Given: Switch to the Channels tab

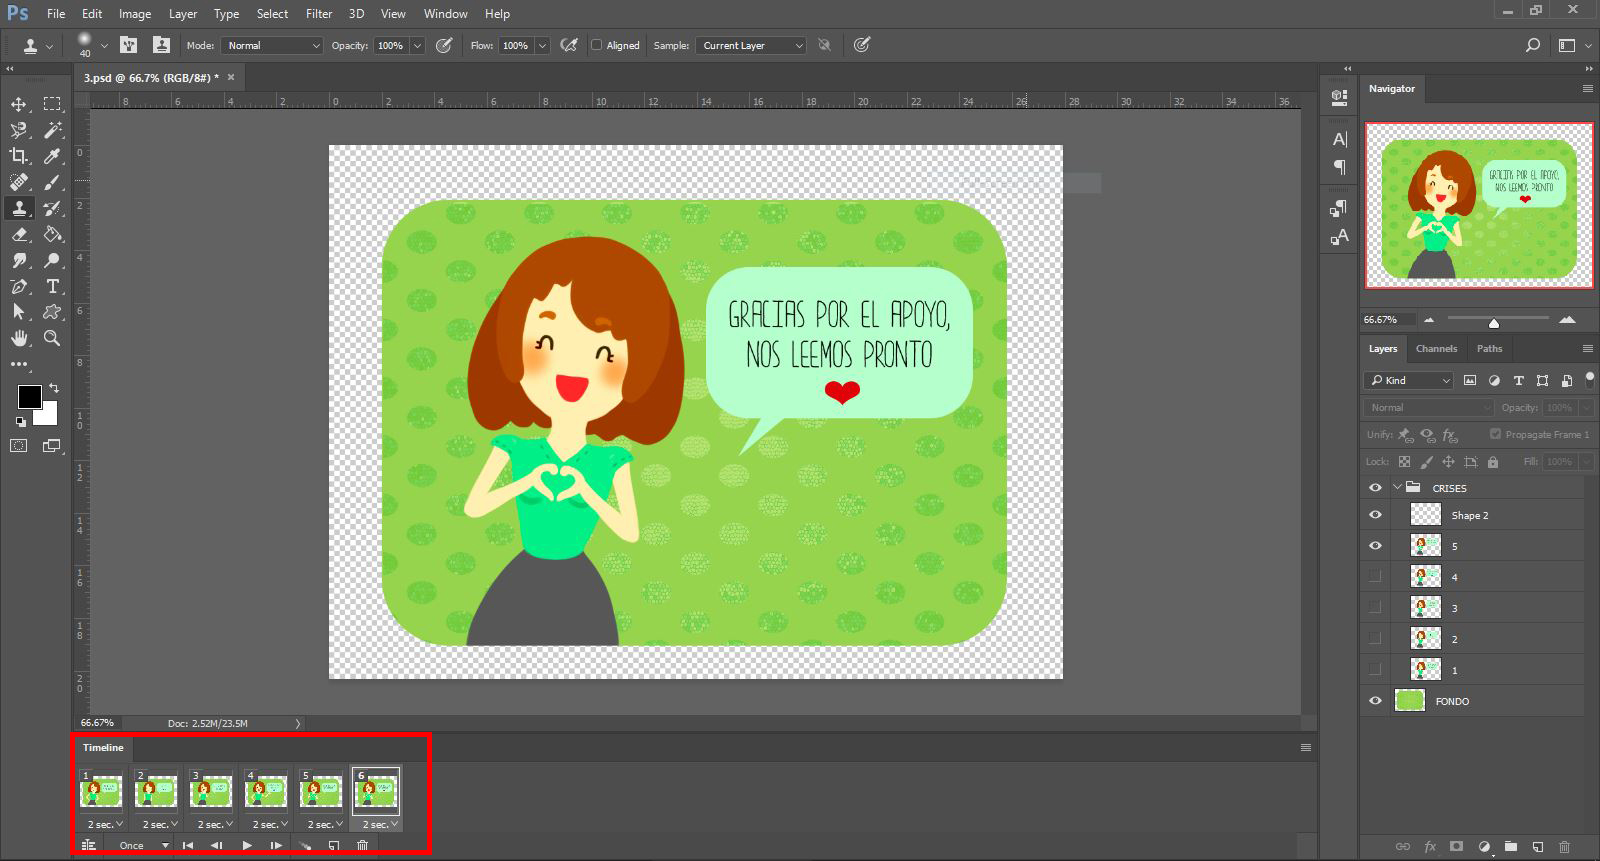Looking at the screenshot, I should point(1436,349).
